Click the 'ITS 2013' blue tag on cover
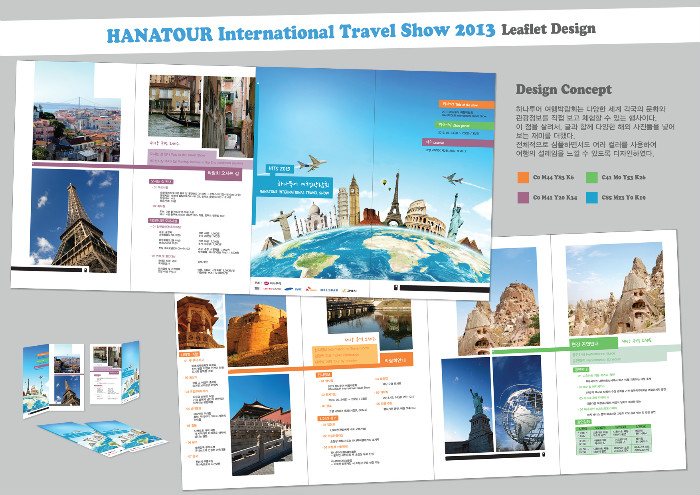Viewport: 700px width, 495px height. point(279,169)
